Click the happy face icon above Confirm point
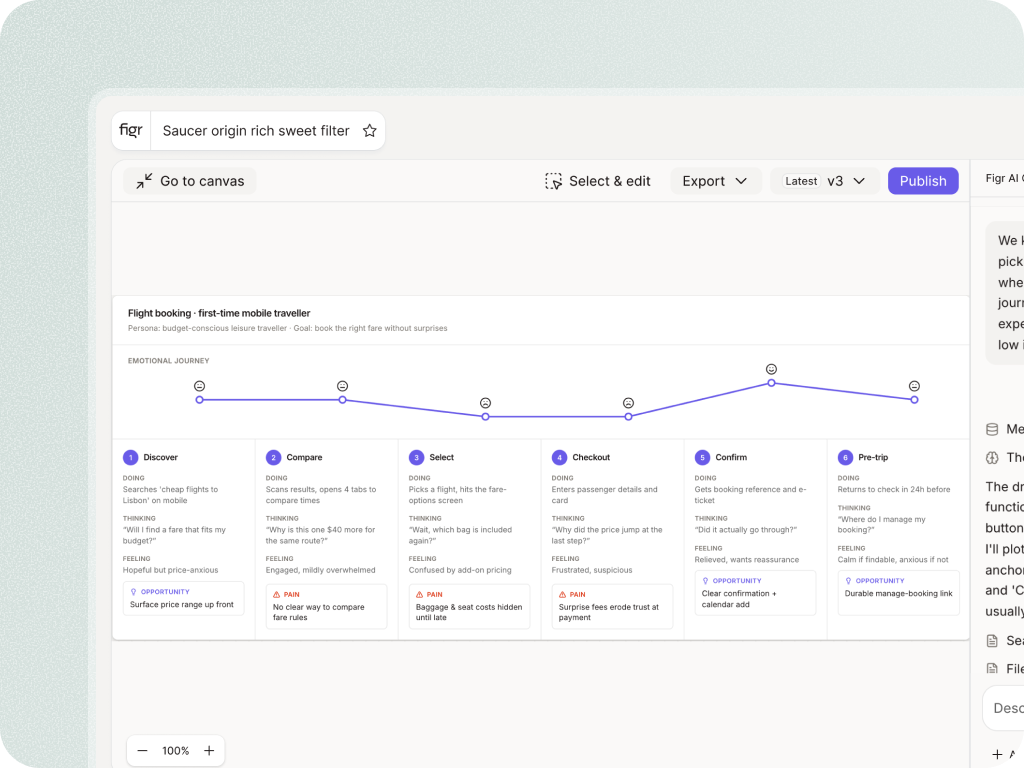The image size is (1024, 768). pyautogui.click(x=771, y=369)
